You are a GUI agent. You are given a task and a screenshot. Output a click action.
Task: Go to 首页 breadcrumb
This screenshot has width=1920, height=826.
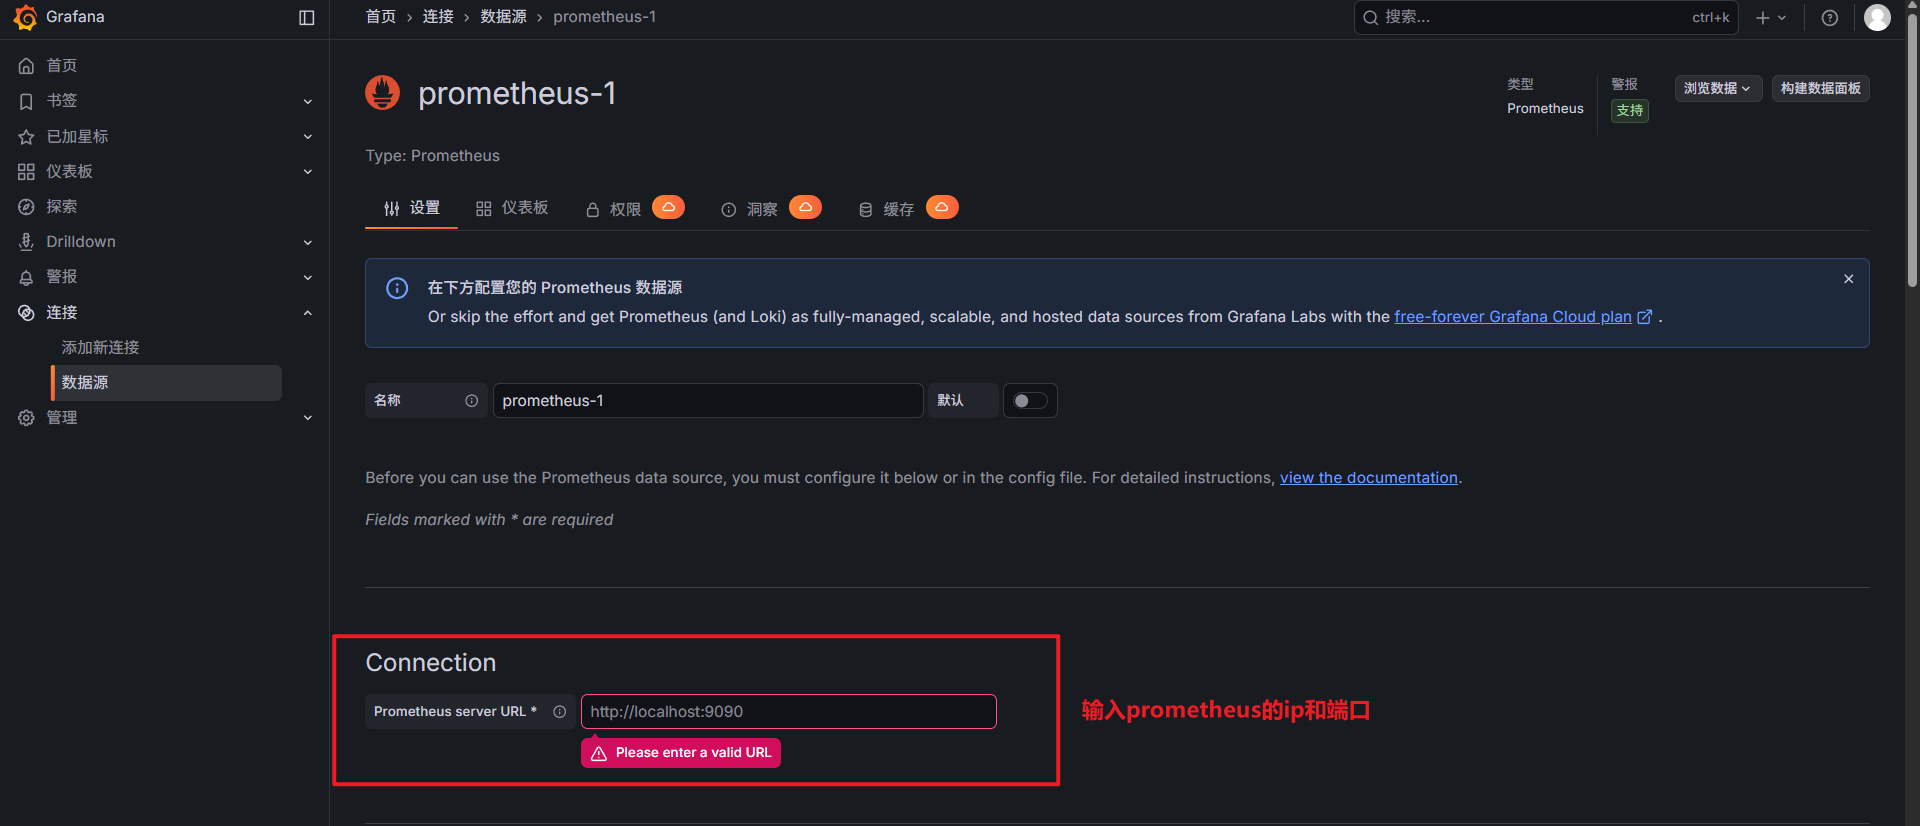click(381, 17)
